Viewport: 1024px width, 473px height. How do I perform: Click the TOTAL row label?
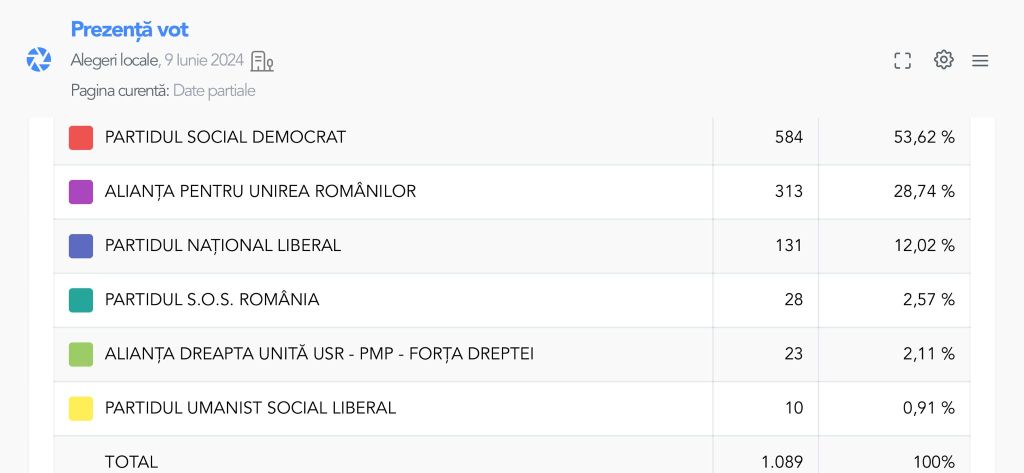[x=131, y=462]
